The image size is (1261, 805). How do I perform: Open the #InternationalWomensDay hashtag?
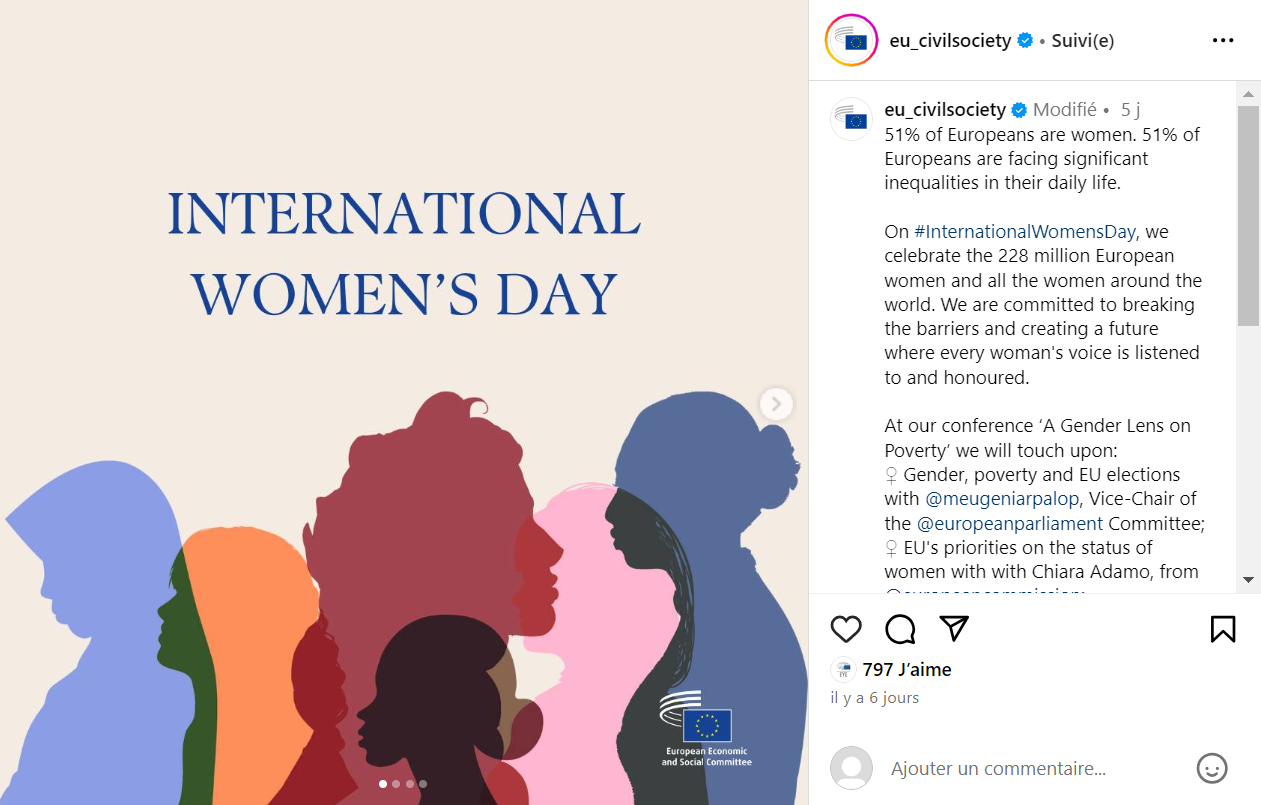point(1025,232)
